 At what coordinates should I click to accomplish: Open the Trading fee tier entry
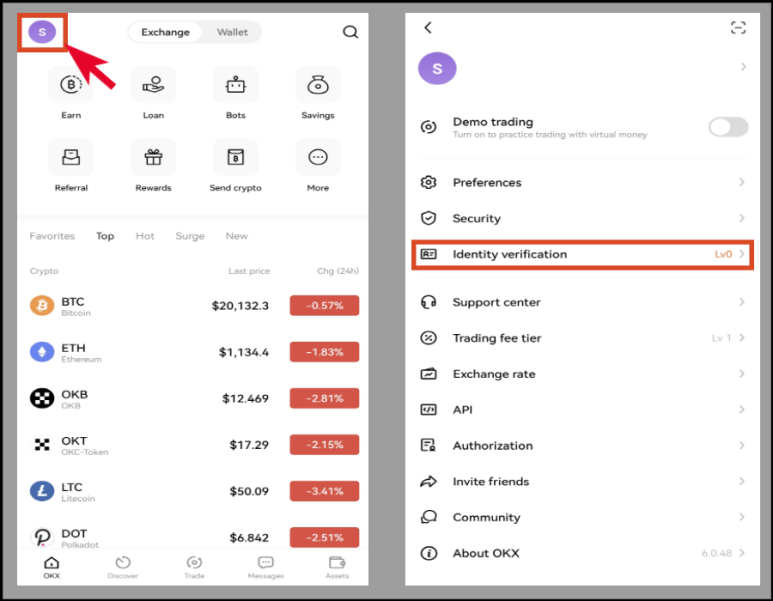click(582, 338)
